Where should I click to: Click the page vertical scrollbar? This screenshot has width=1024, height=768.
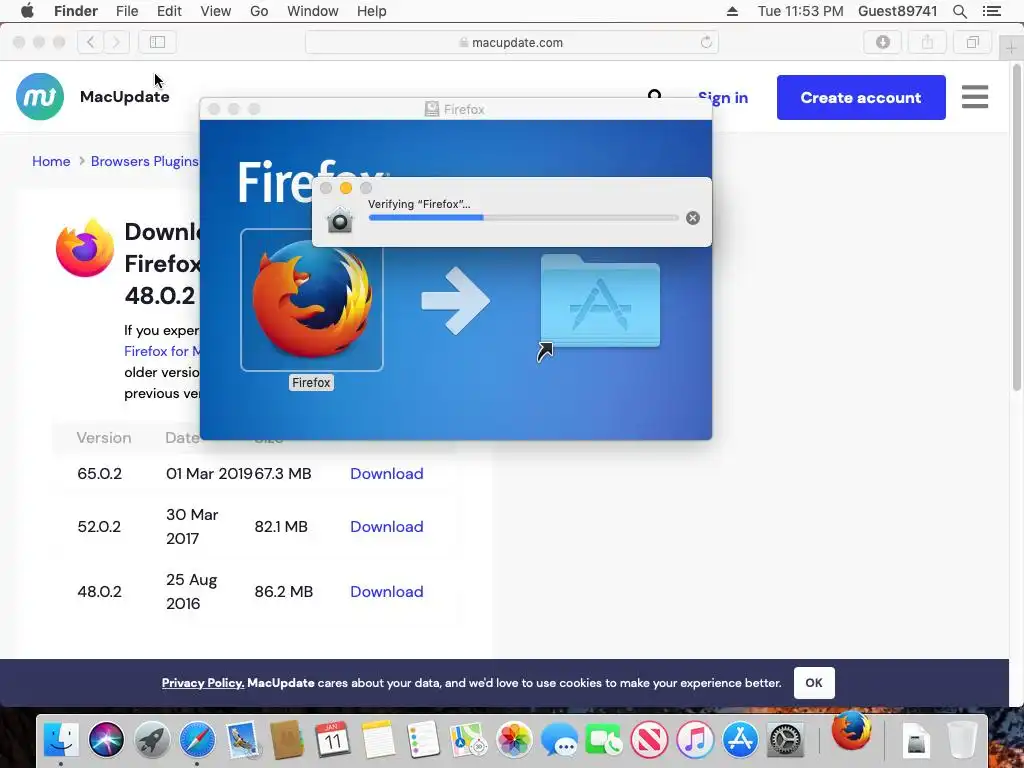1017,228
